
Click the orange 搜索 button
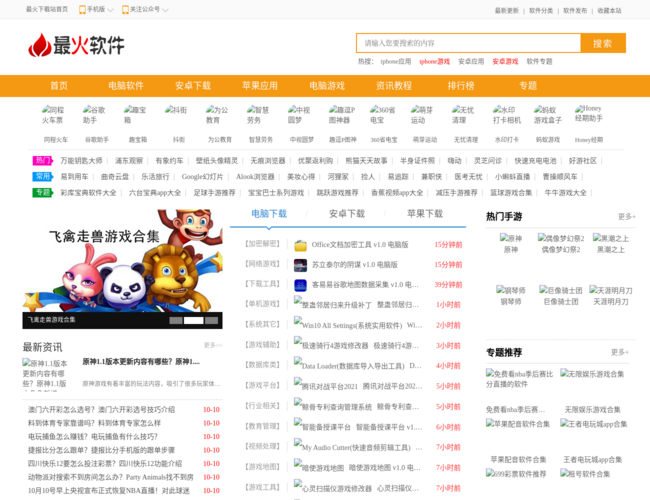tap(603, 43)
